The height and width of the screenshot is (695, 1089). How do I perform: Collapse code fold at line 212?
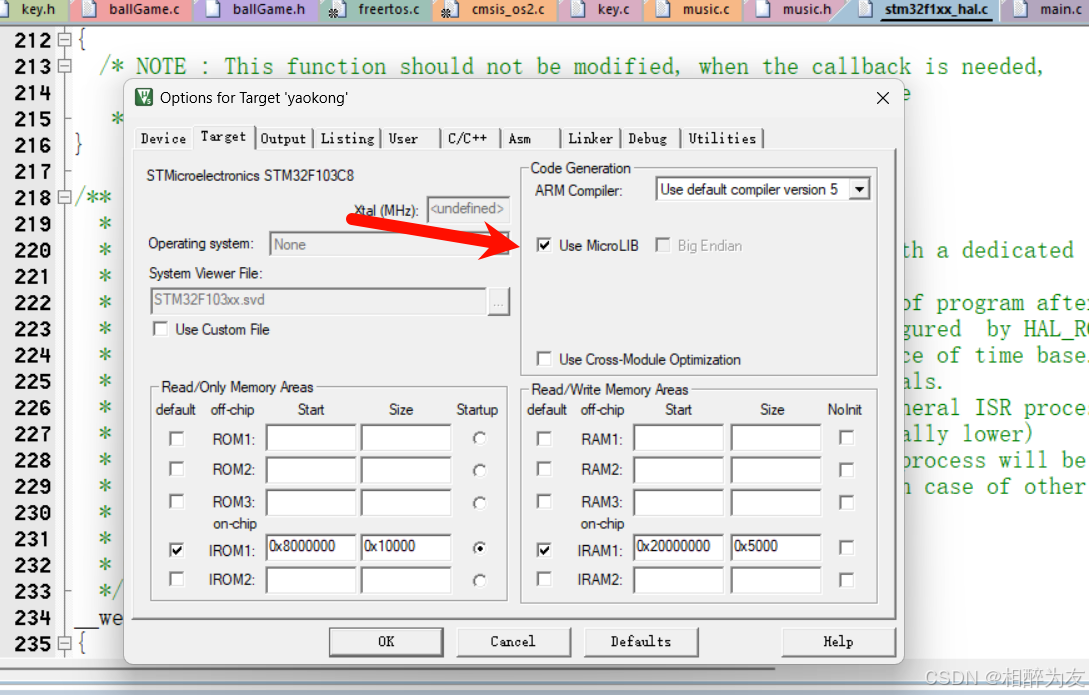tap(65, 40)
